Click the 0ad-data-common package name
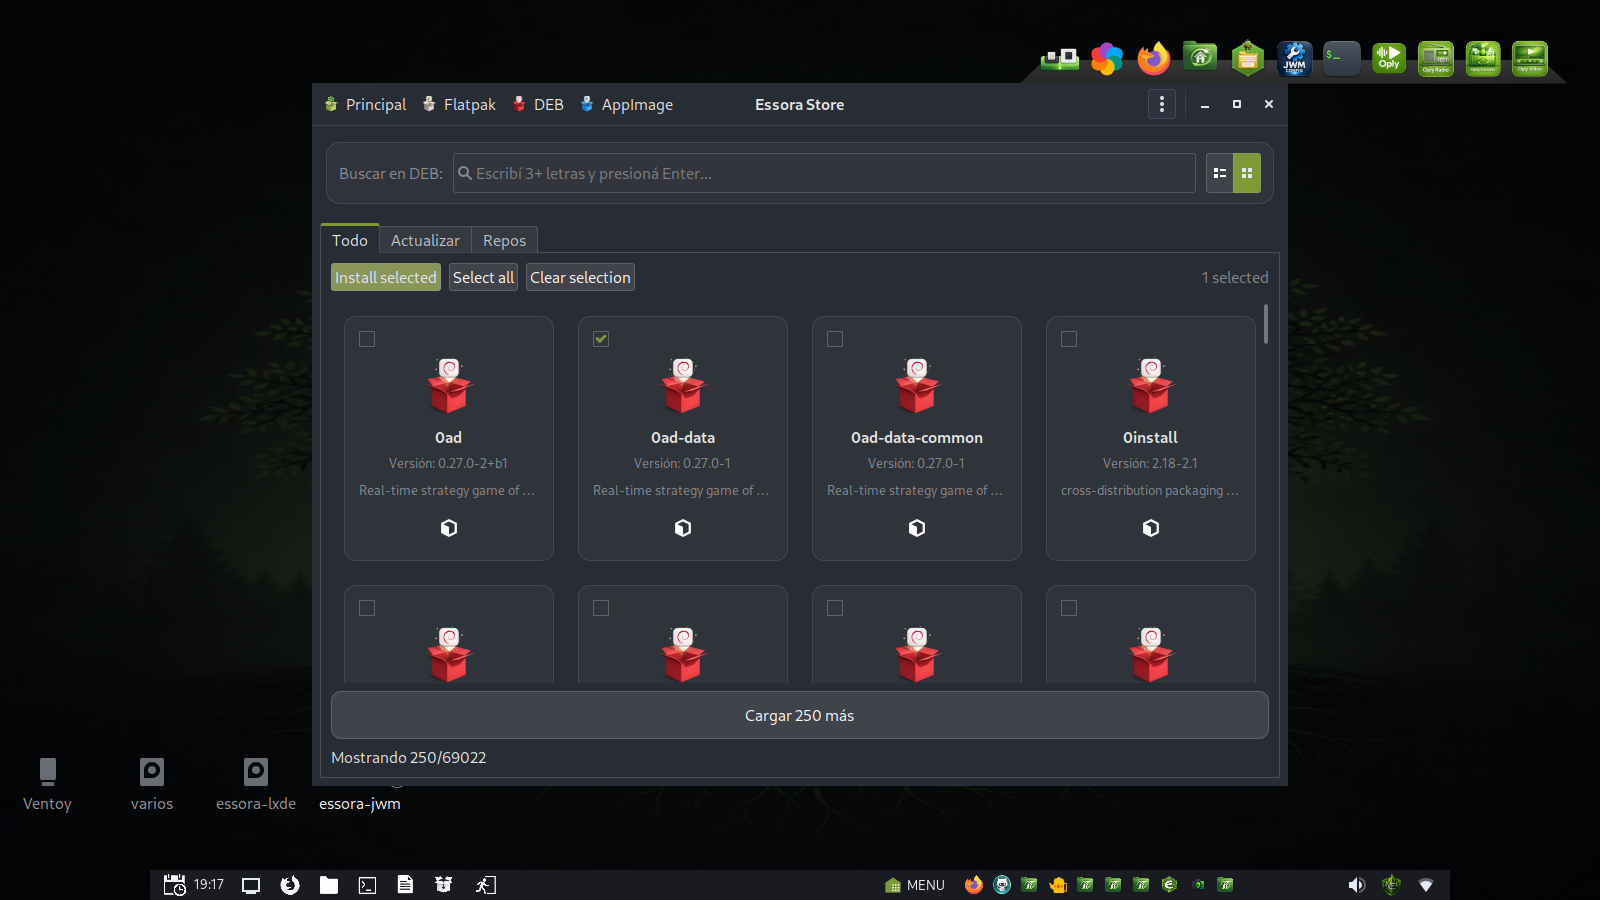Image resolution: width=1600 pixels, height=900 pixels. tap(917, 438)
